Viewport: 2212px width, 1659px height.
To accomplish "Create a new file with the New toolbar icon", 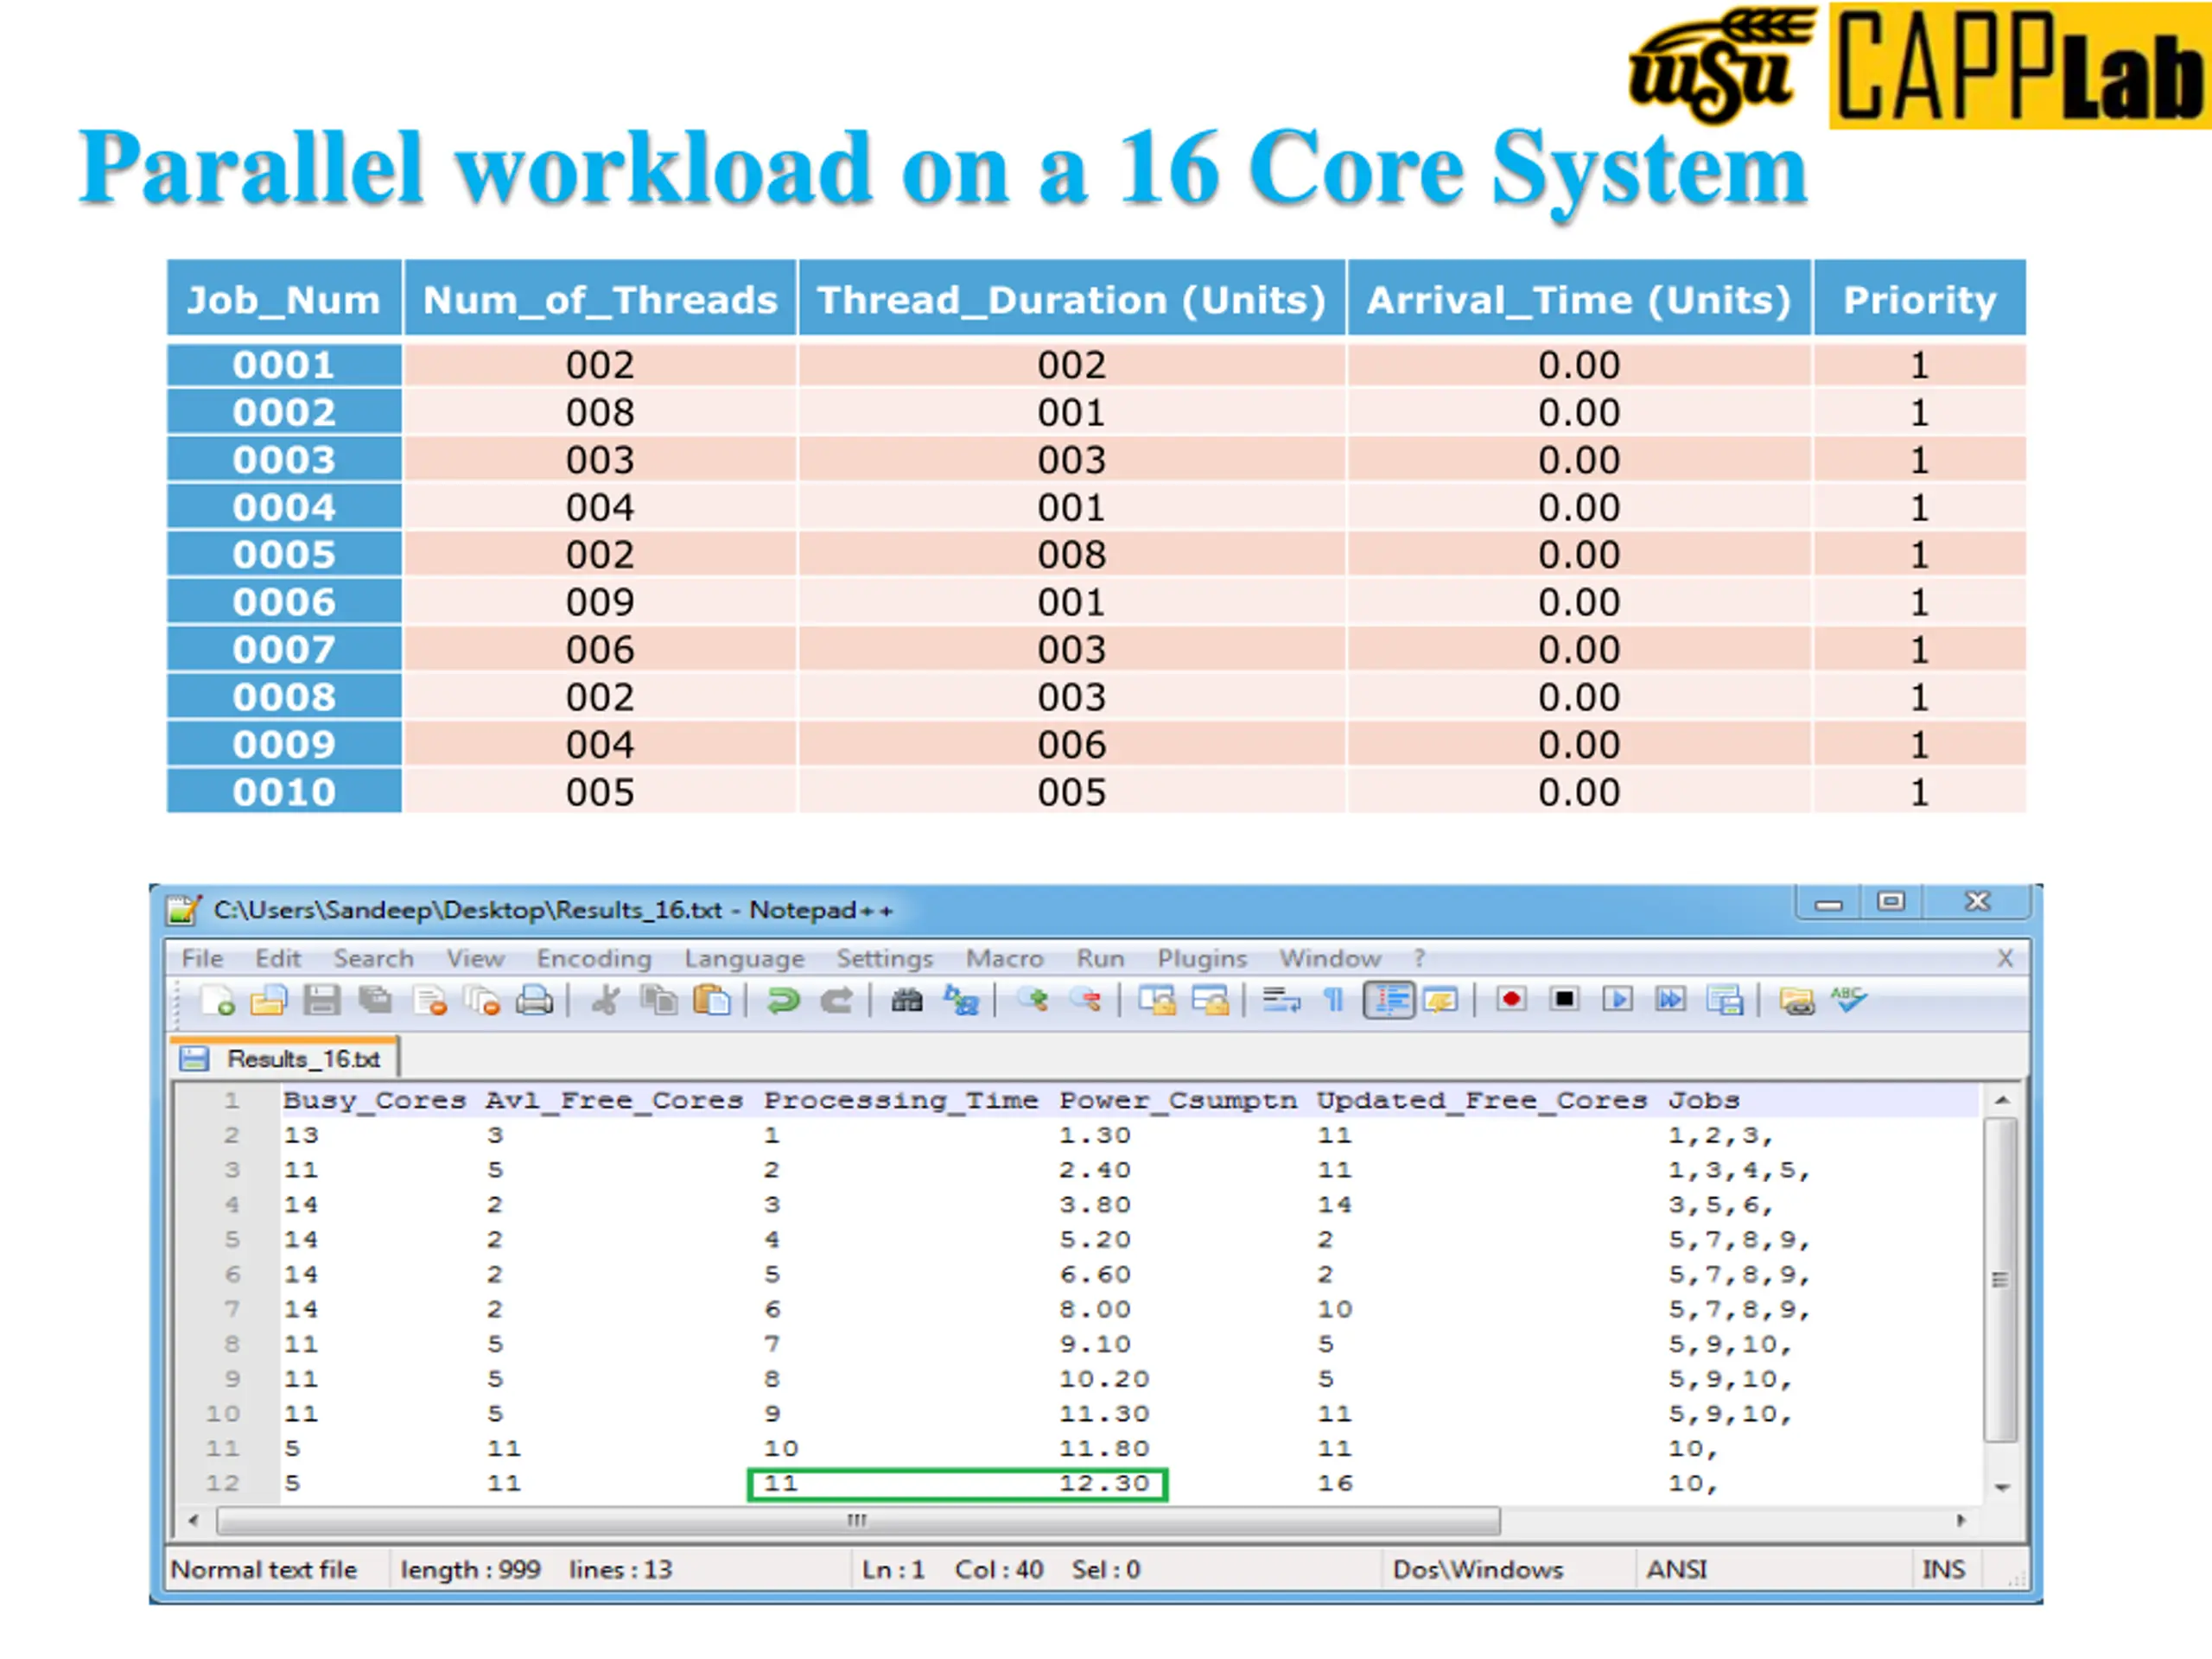I will [218, 1000].
